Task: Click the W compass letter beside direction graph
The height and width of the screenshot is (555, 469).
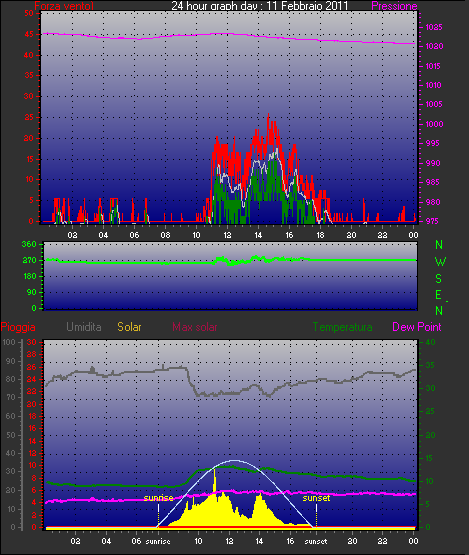Action: pos(440,262)
